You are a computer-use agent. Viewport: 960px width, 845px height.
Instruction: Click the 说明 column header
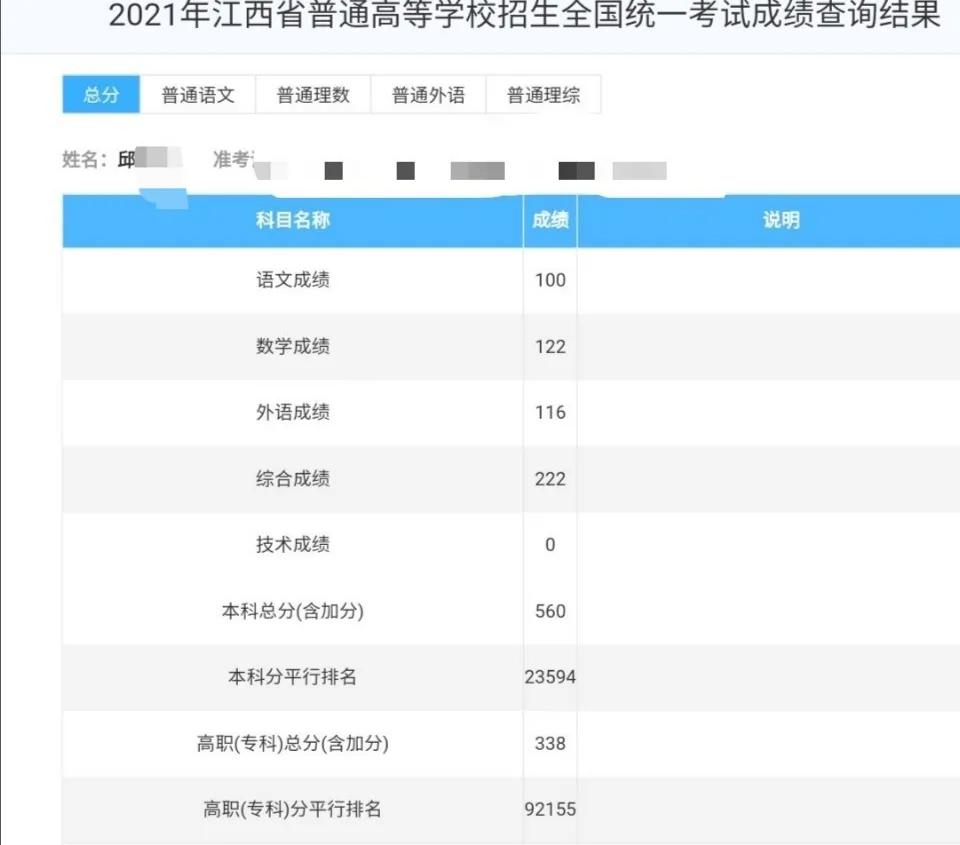click(781, 220)
